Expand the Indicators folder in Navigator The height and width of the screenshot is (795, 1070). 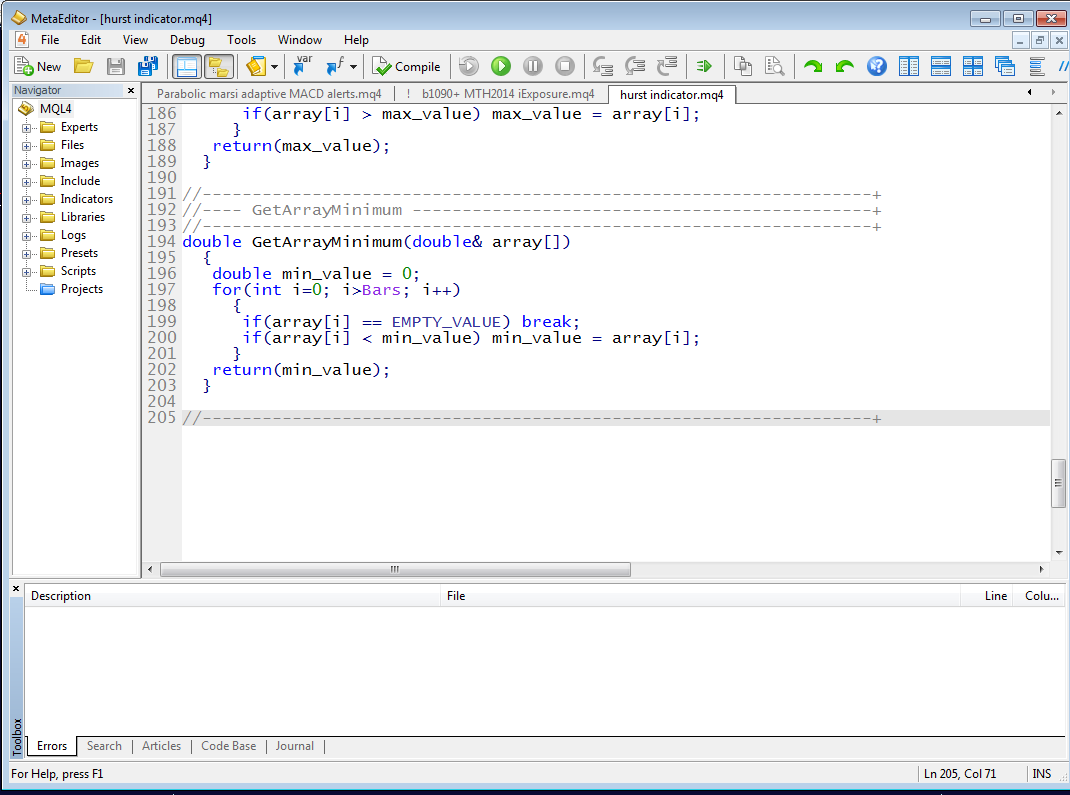coord(27,199)
